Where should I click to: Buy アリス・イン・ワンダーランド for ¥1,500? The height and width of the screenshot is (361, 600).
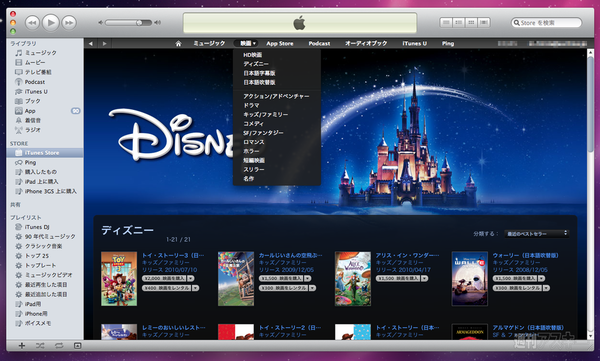coord(398,278)
